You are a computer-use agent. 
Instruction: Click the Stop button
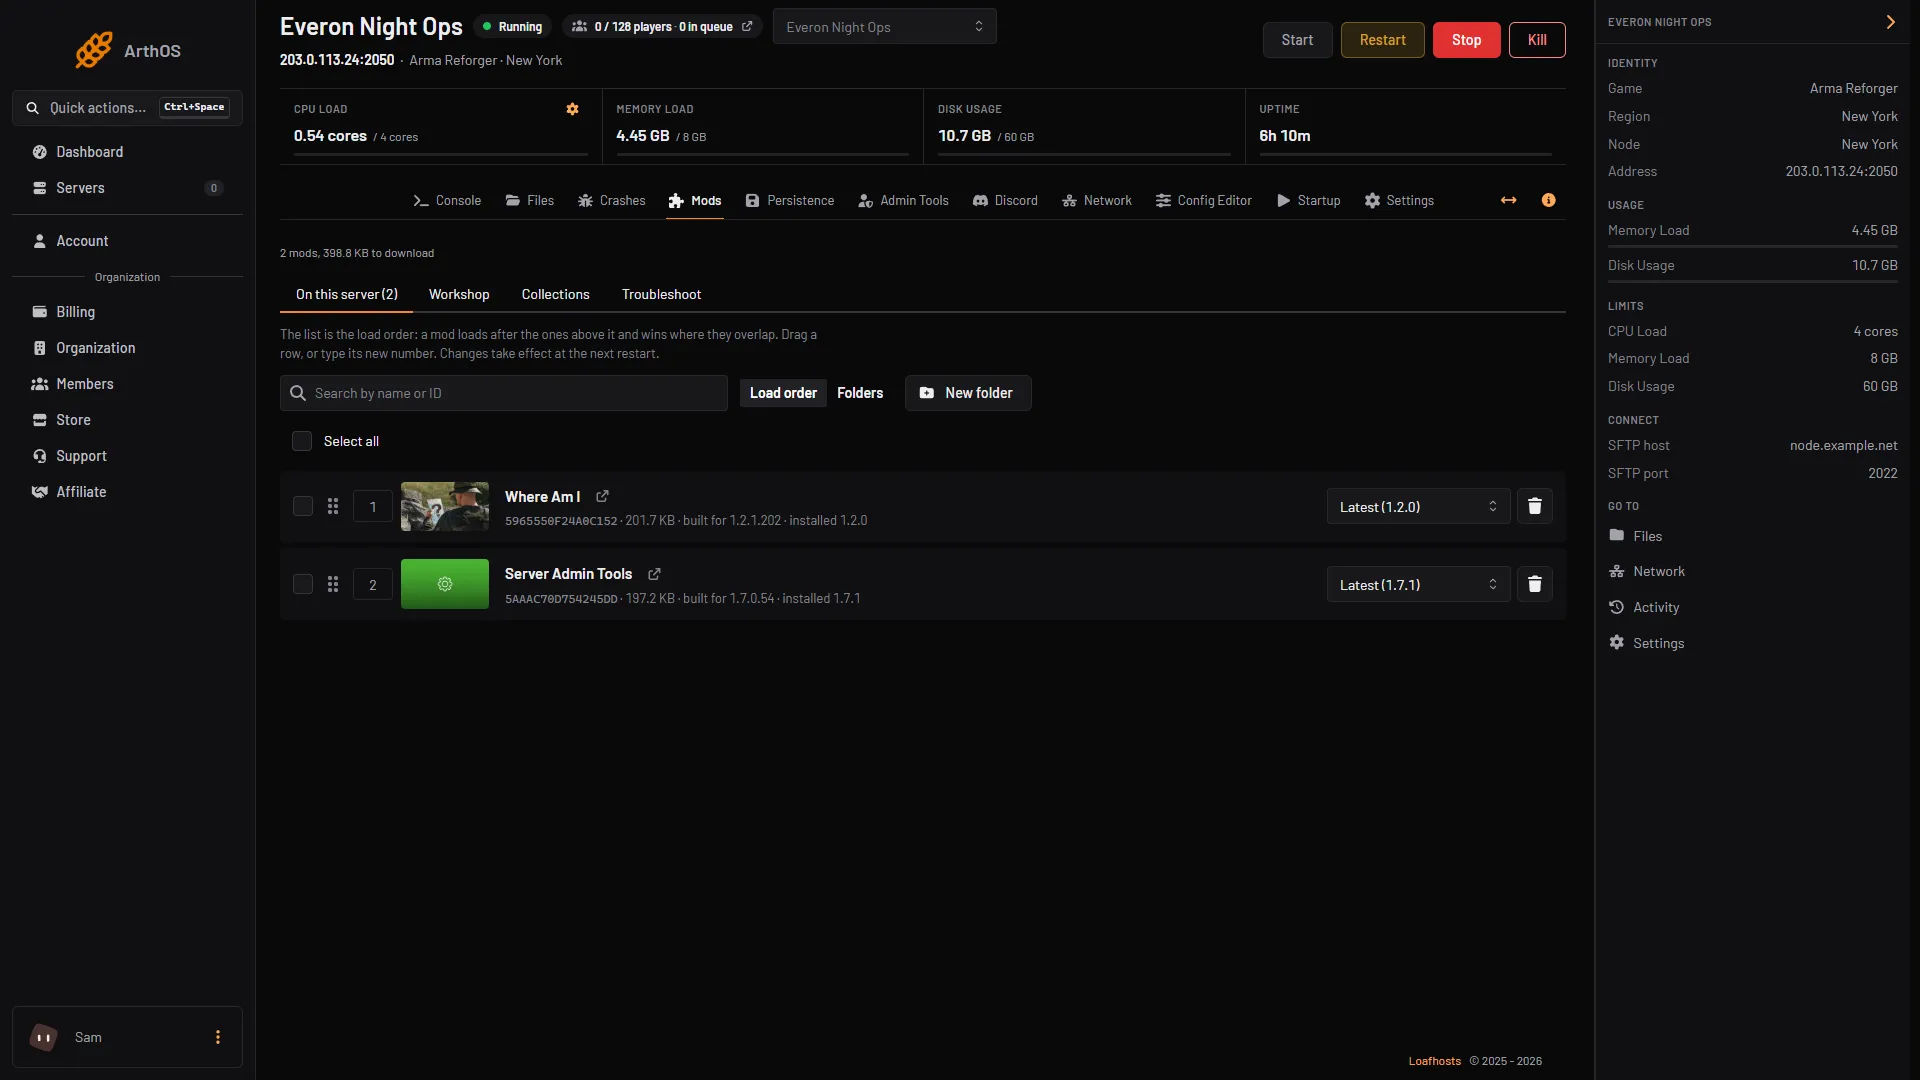click(x=1466, y=40)
